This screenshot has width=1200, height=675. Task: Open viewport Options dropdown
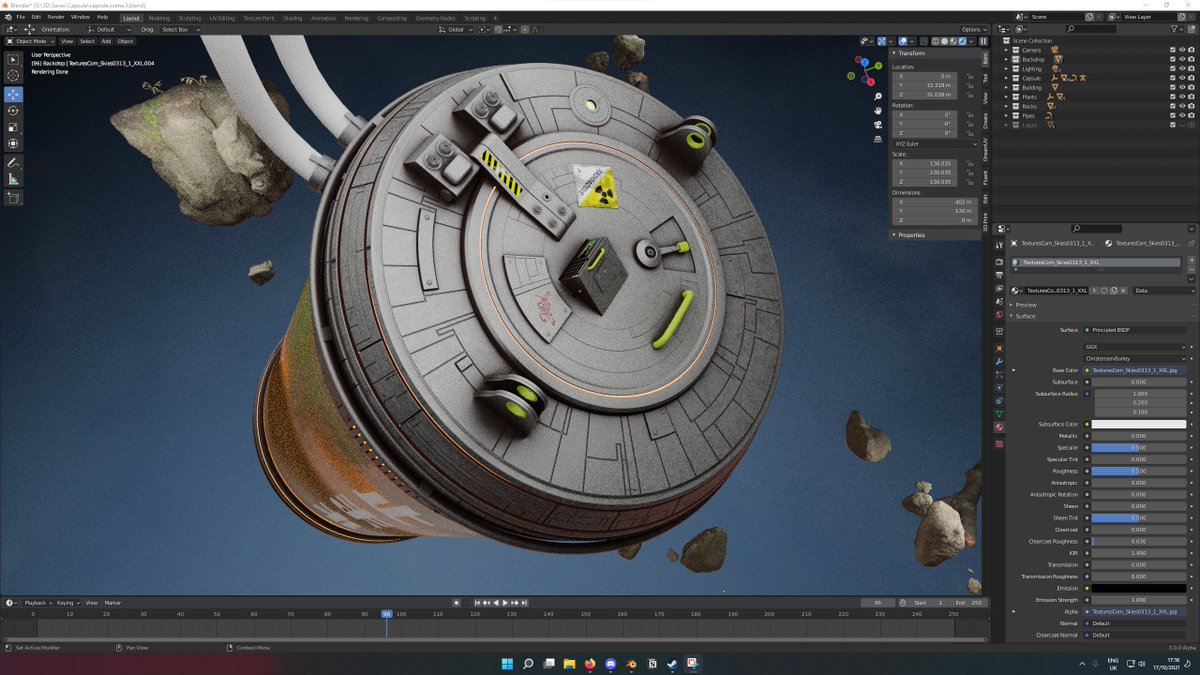(x=973, y=29)
